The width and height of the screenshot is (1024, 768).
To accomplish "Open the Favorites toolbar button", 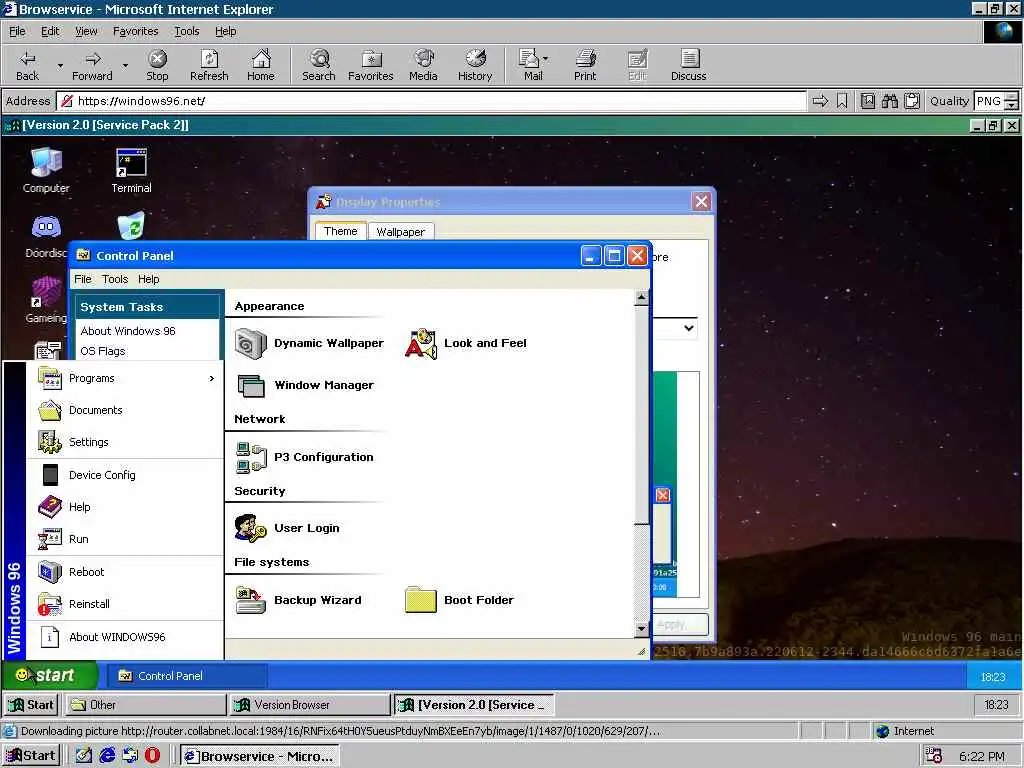I will click(x=371, y=65).
